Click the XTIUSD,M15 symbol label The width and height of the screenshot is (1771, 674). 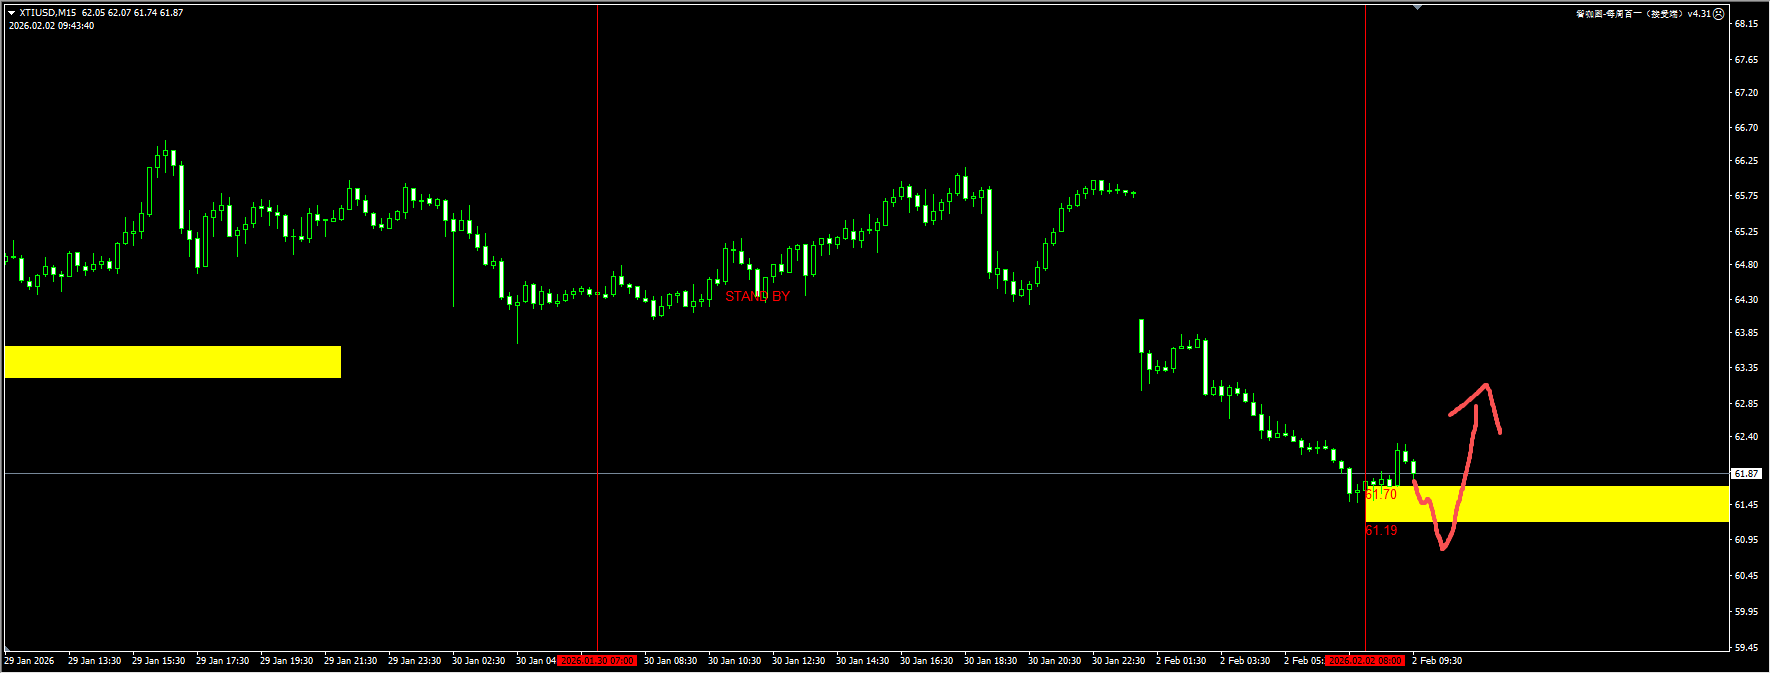point(47,13)
